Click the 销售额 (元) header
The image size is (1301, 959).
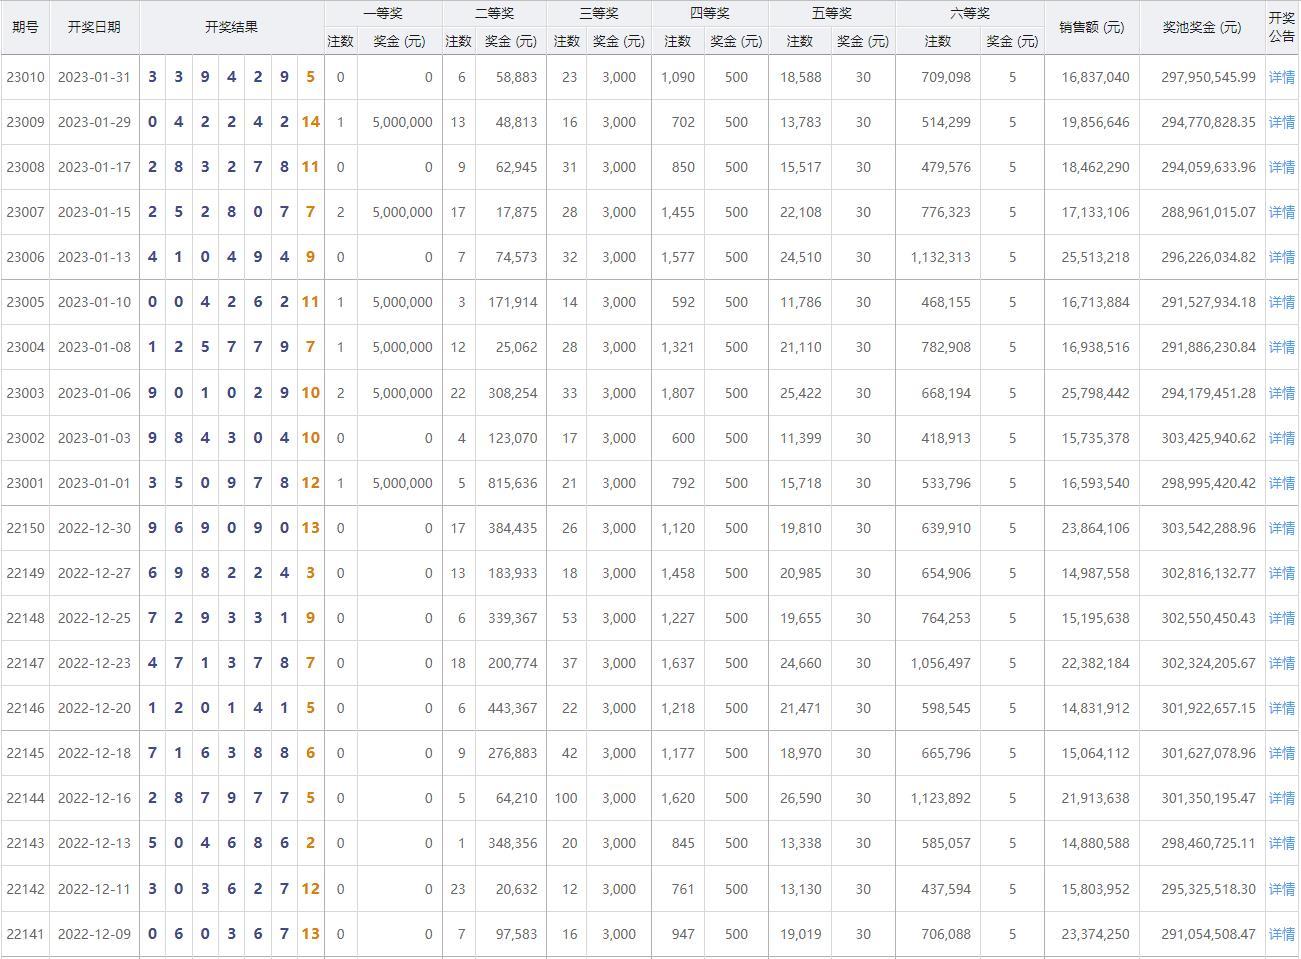pyautogui.click(x=1091, y=27)
